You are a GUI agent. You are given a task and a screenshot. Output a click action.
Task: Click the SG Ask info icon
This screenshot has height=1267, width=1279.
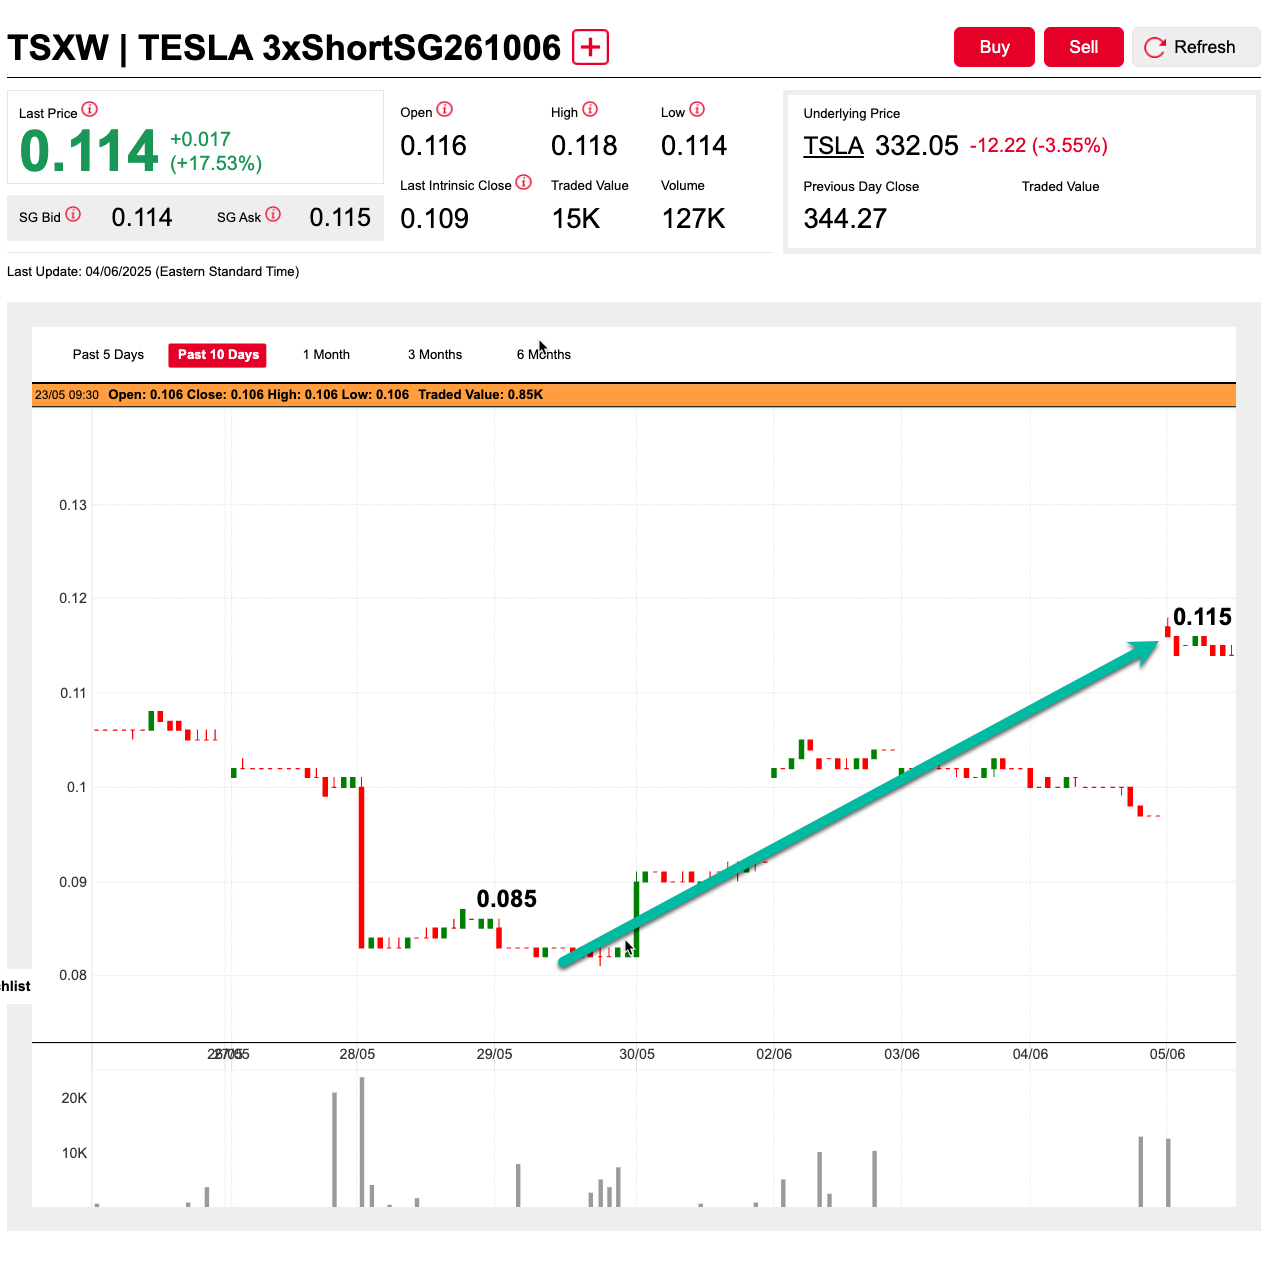[273, 215]
